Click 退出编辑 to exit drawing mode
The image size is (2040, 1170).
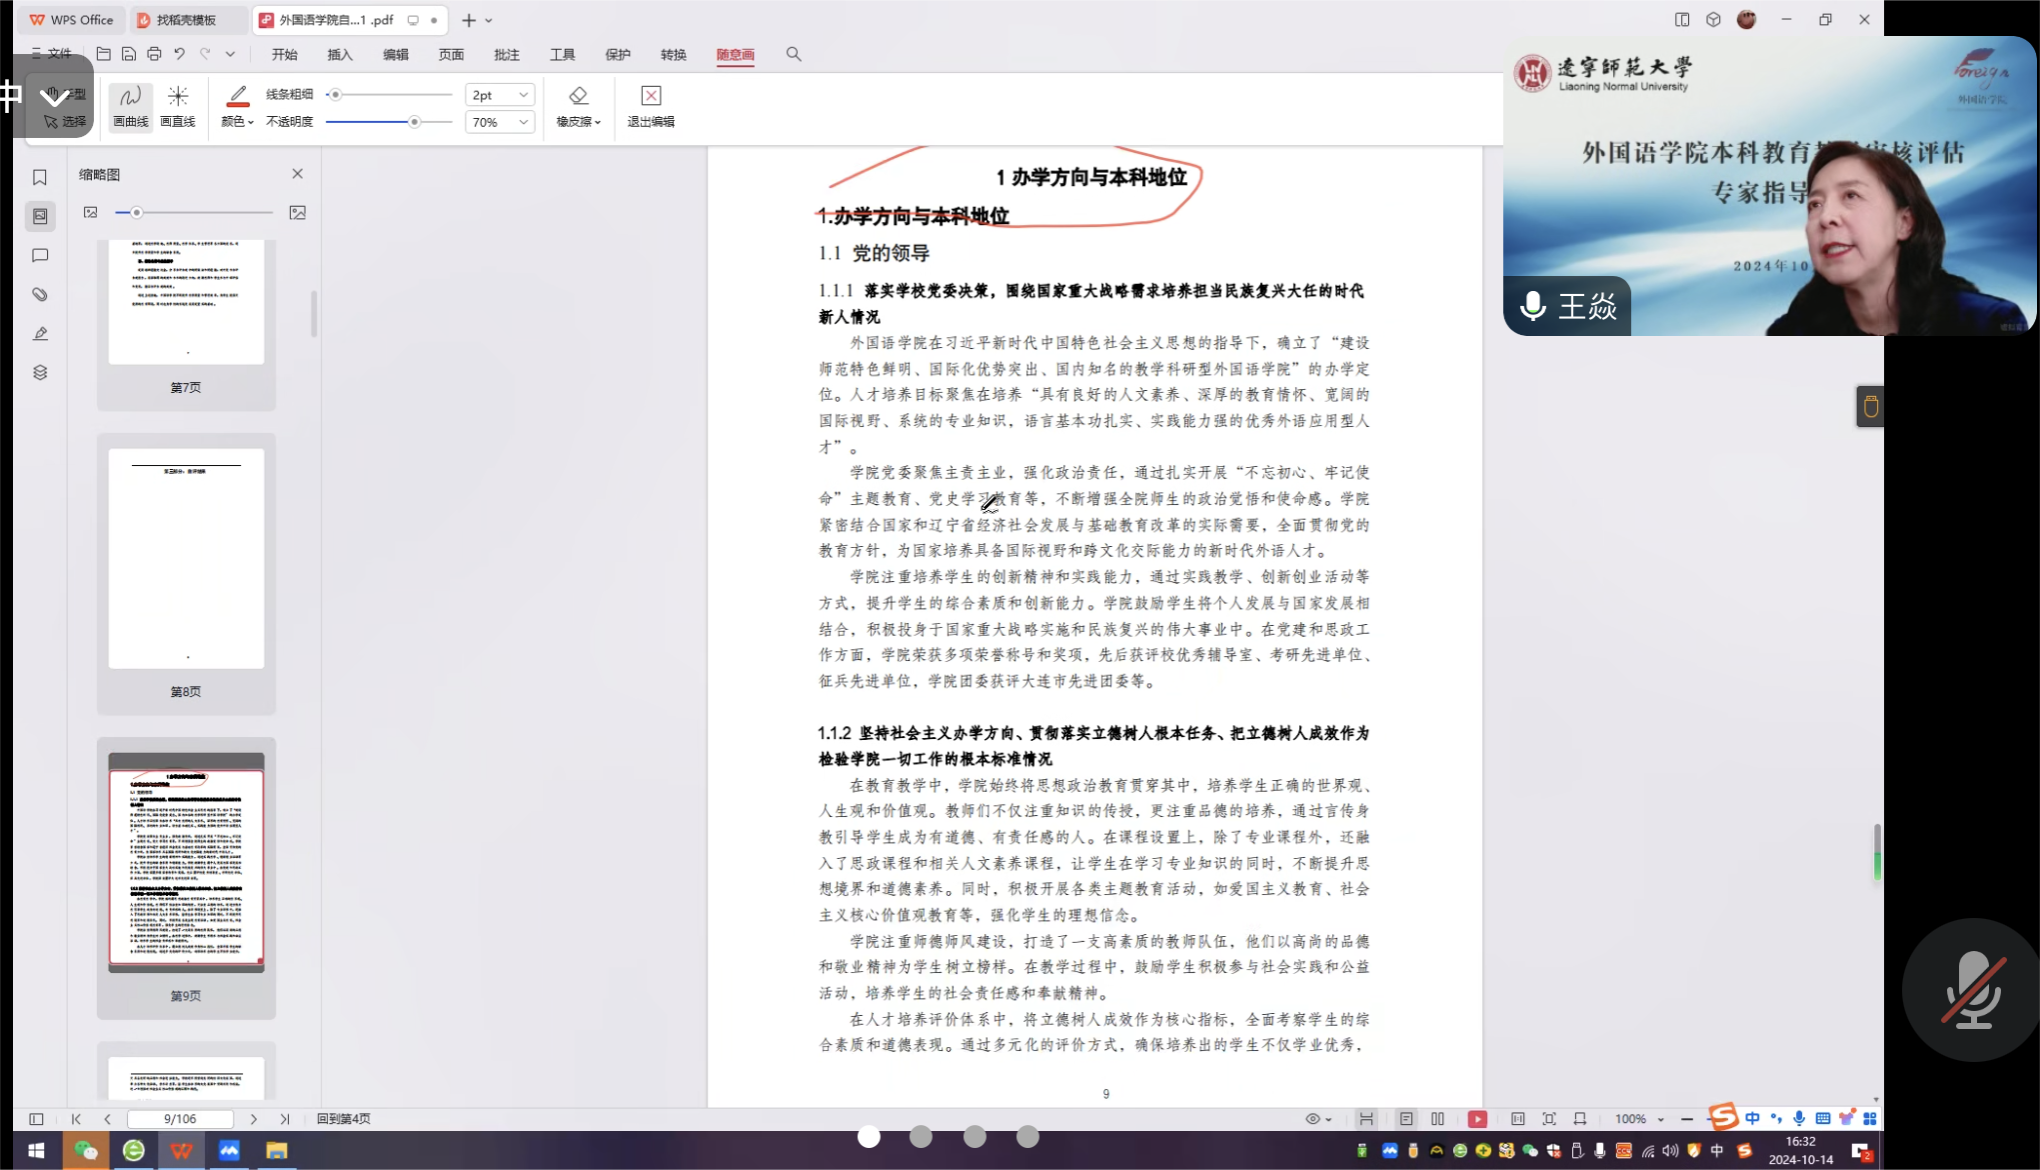coord(651,106)
